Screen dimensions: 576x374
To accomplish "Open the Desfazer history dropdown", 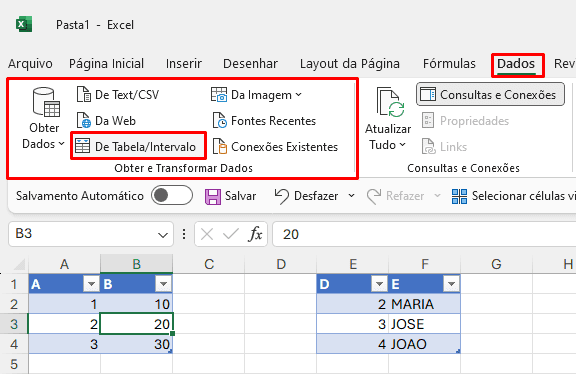I will point(352,195).
